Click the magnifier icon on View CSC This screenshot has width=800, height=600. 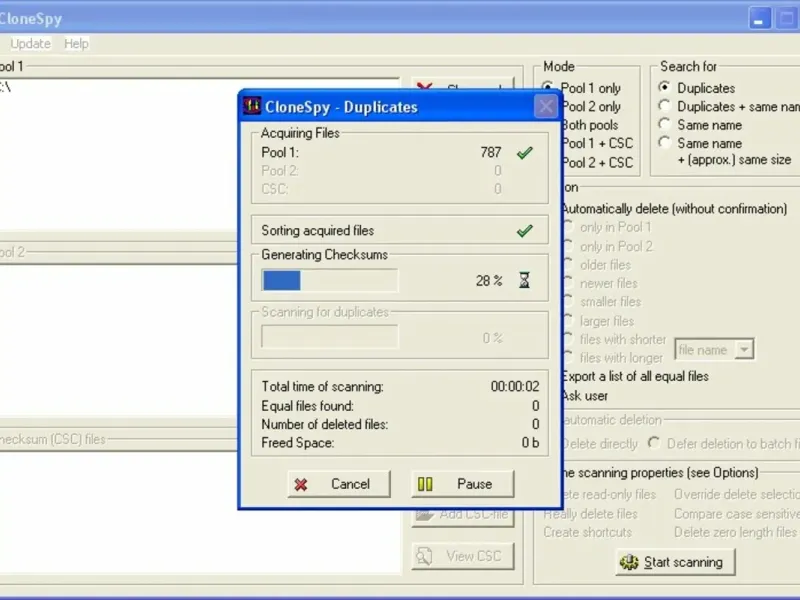[424, 556]
